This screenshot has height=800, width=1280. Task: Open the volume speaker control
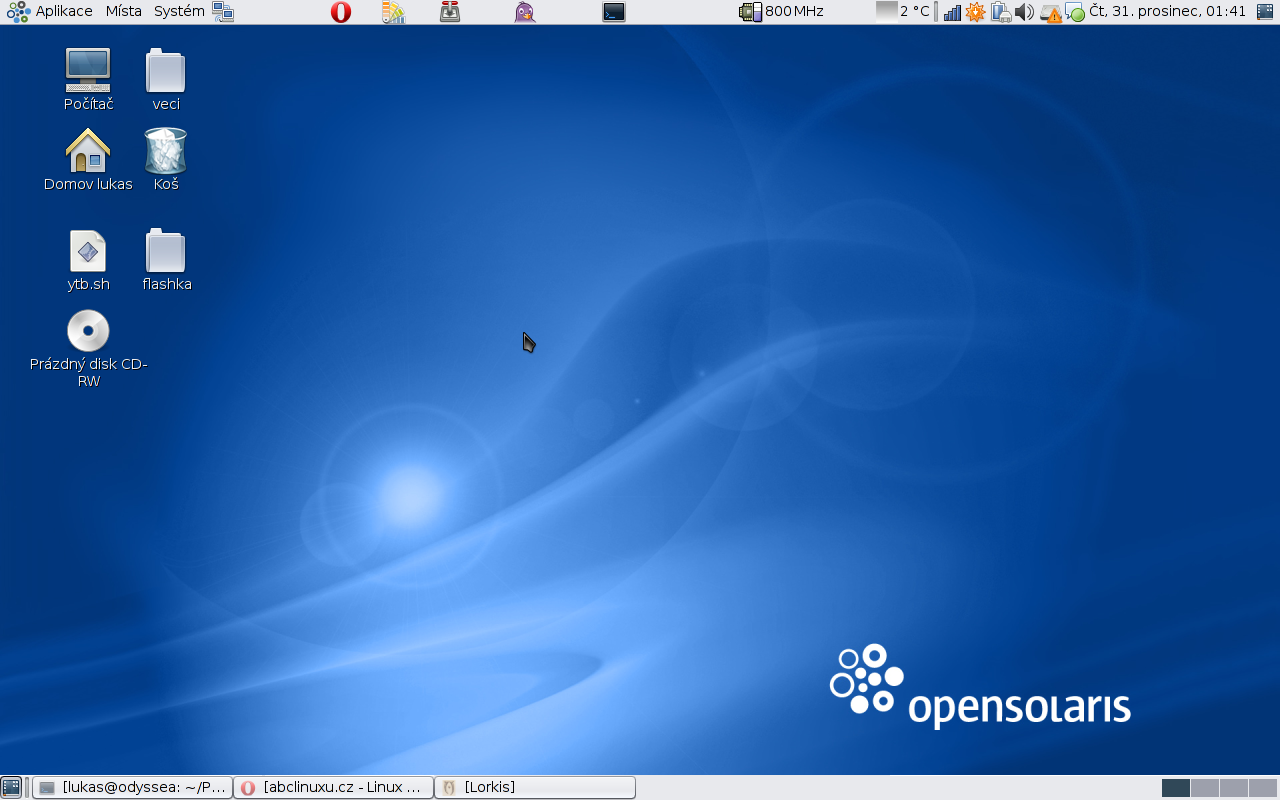[x=1024, y=12]
